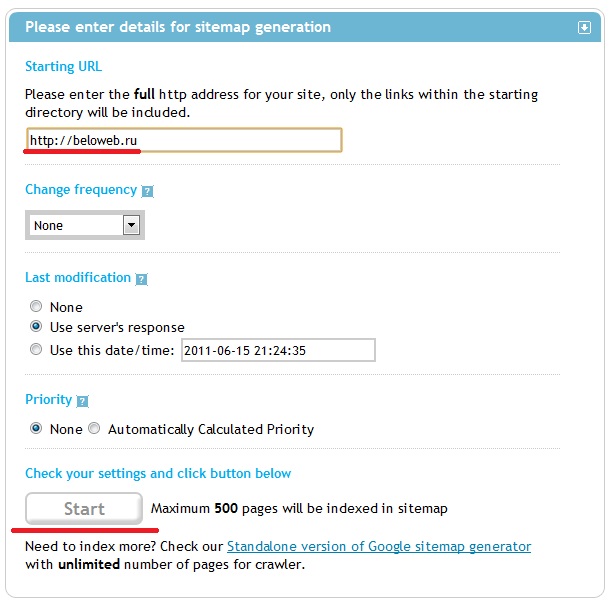Choose the Use server's response option
Screen dimensions: 613x610
[37, 327]
